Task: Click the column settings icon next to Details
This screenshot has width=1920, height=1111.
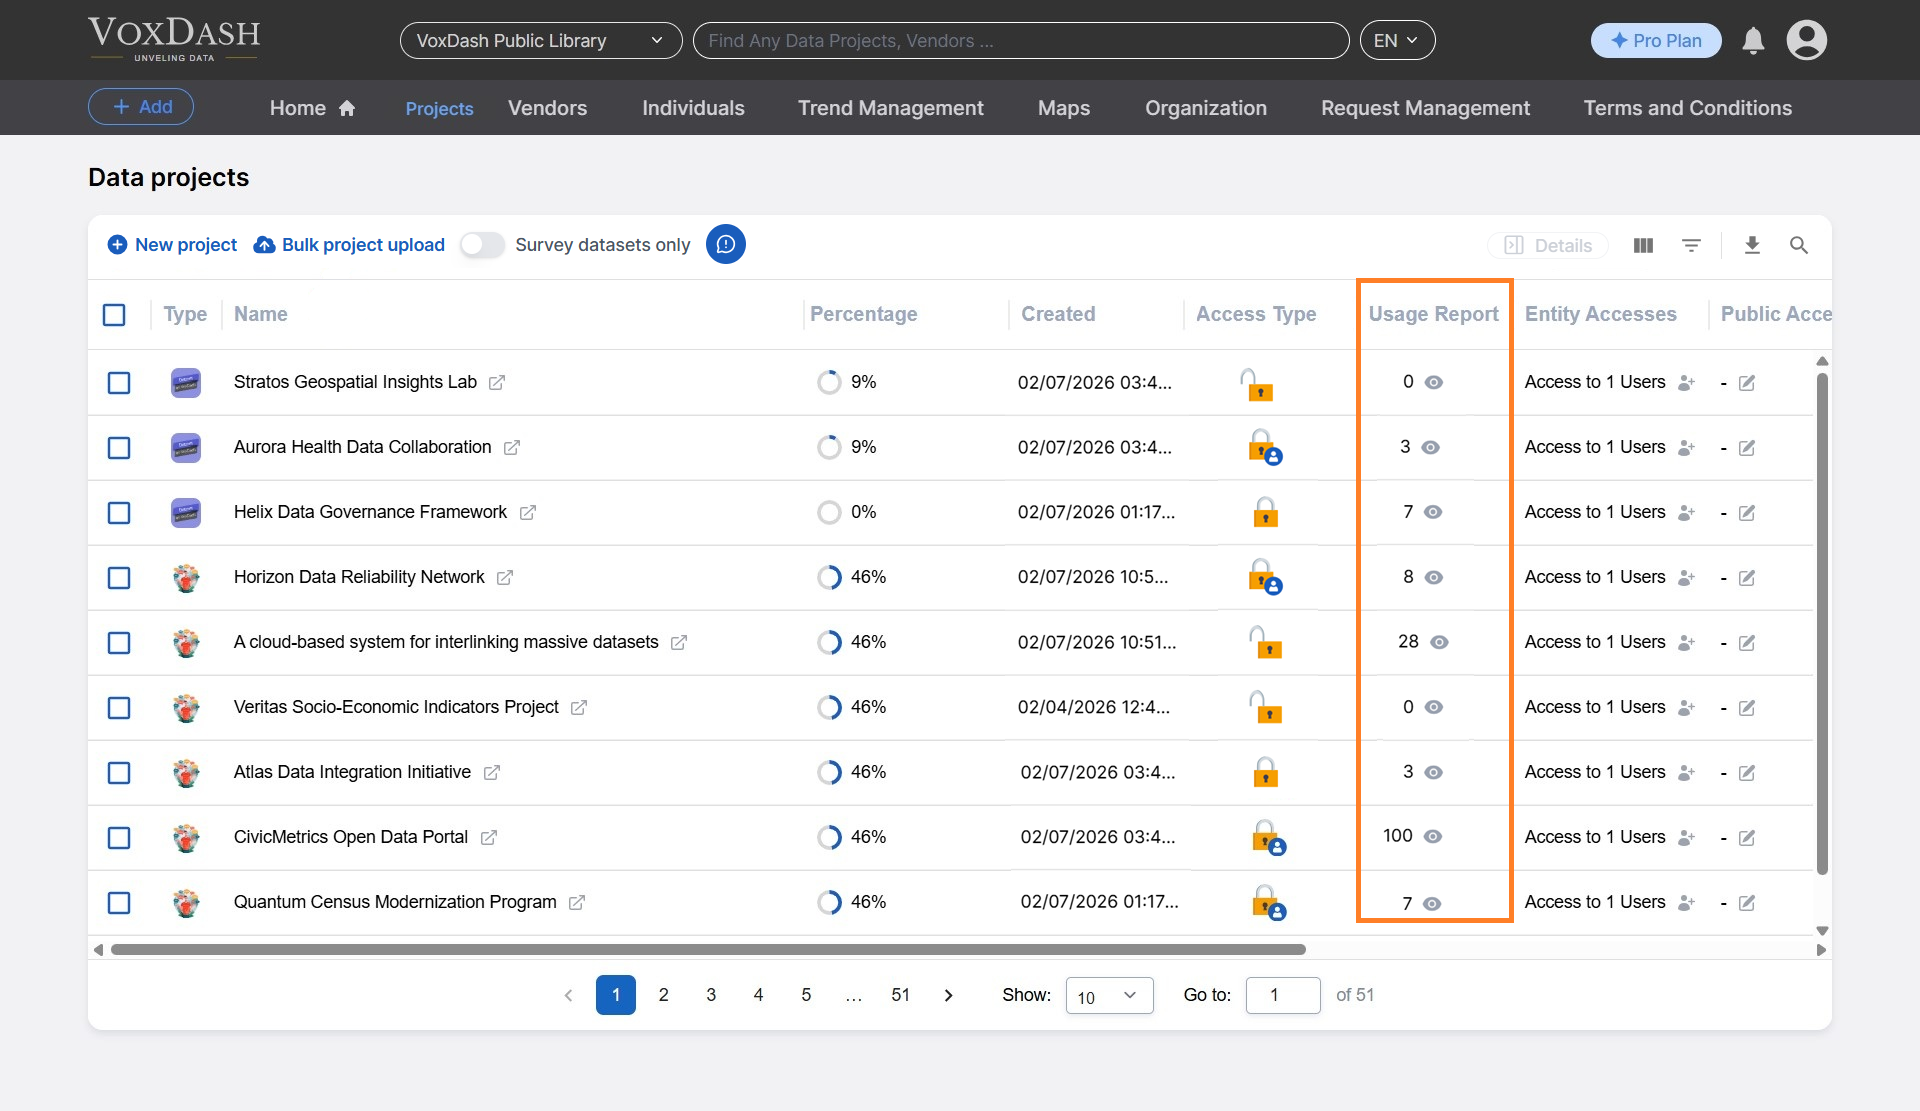Action: tap(1643, 245)
